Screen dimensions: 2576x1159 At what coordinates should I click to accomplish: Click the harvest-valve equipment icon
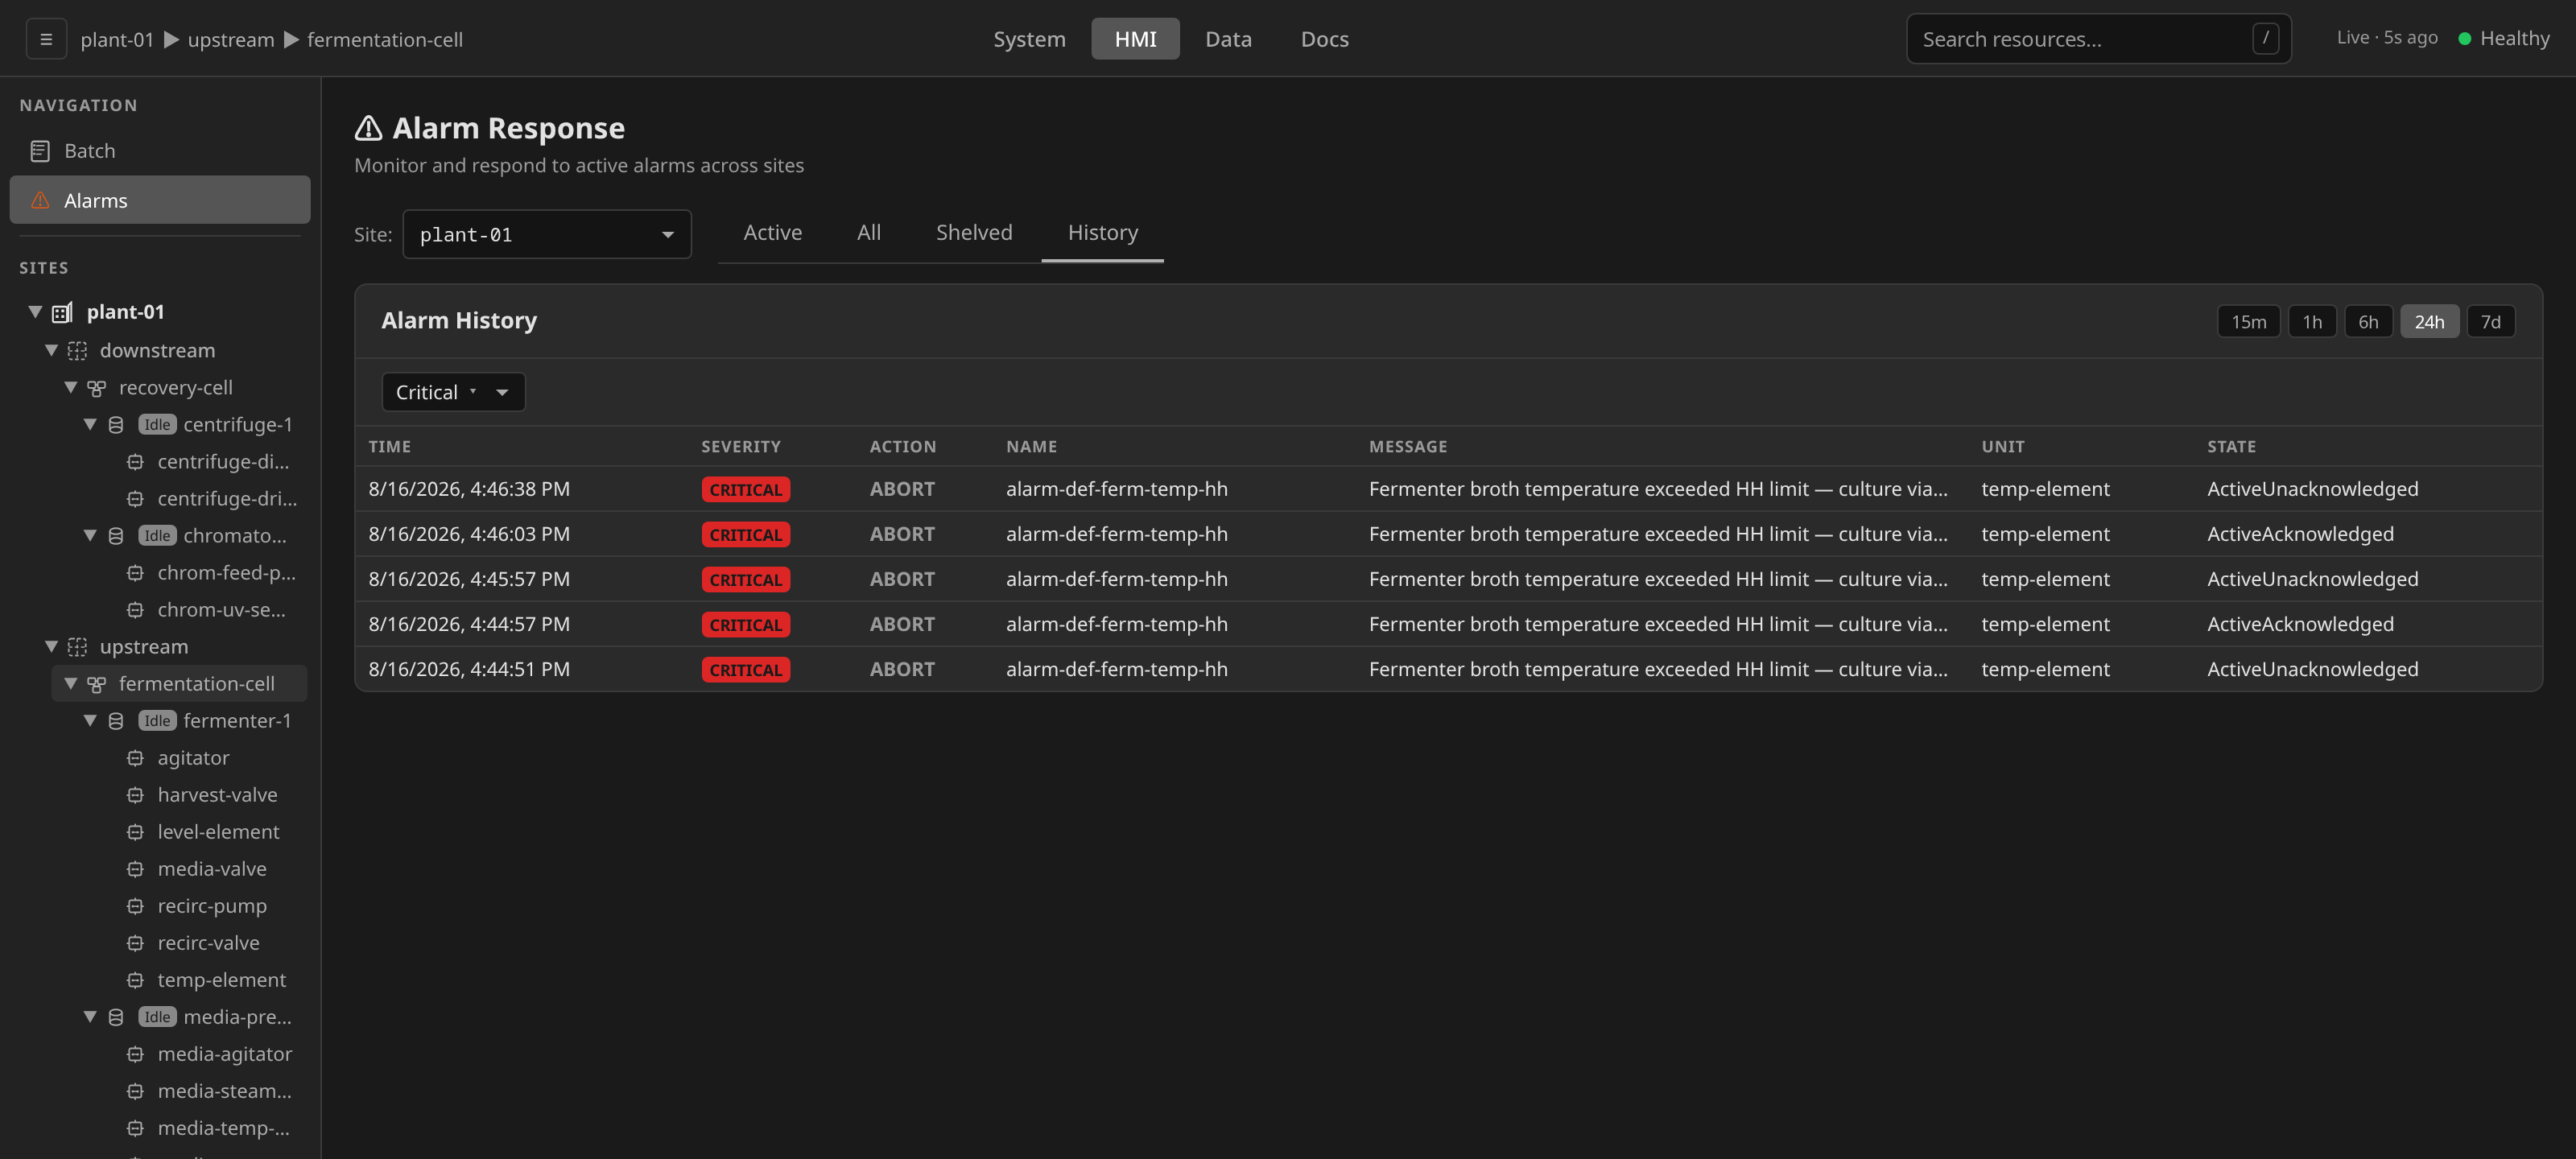tap(135, 794)
